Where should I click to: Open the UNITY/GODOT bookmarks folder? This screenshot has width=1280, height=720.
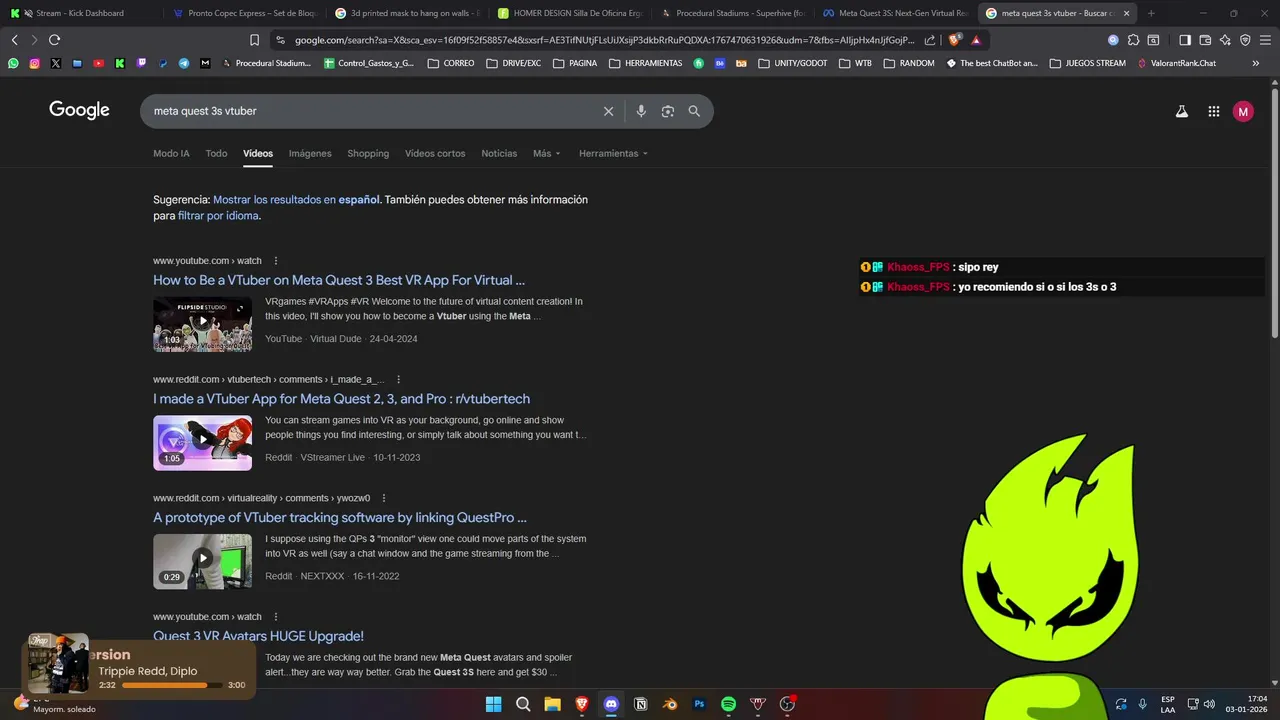point(793,63)
